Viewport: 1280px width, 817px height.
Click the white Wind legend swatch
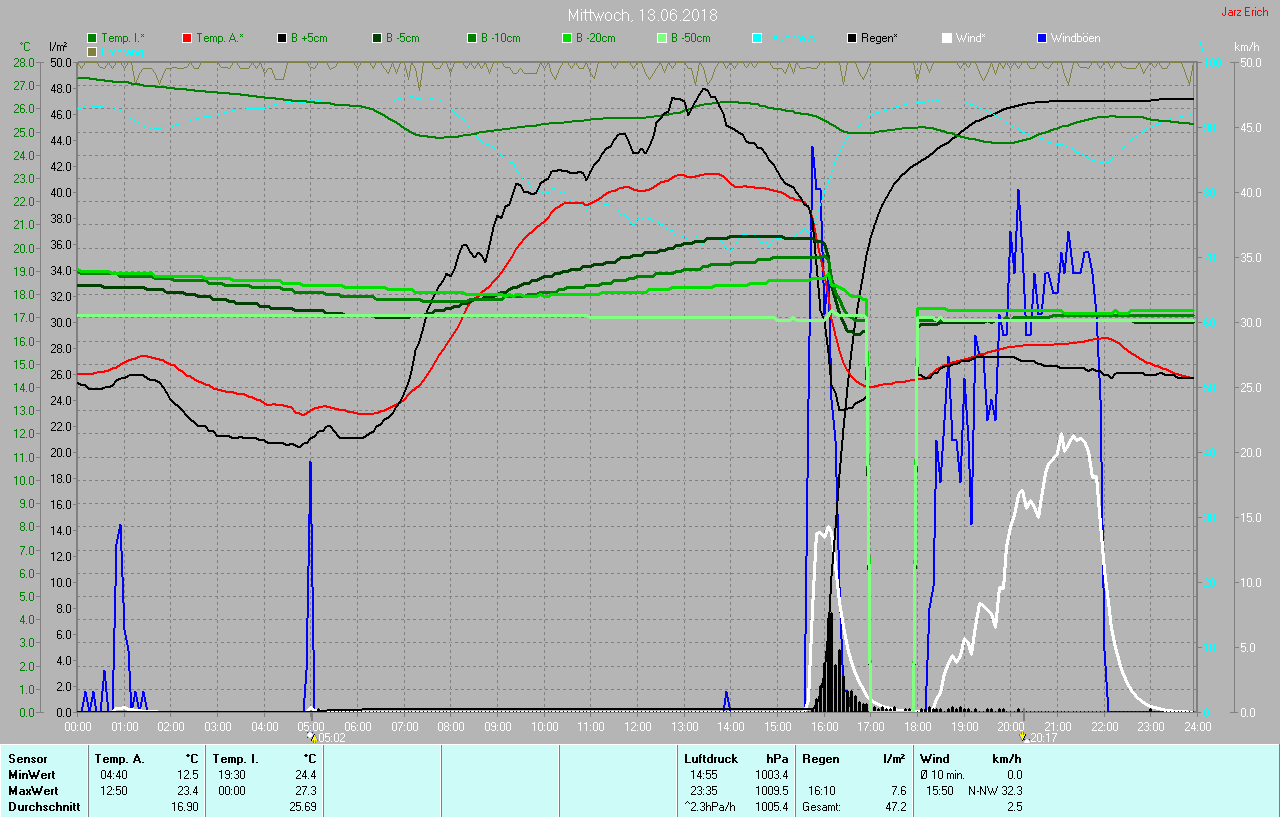947,38
